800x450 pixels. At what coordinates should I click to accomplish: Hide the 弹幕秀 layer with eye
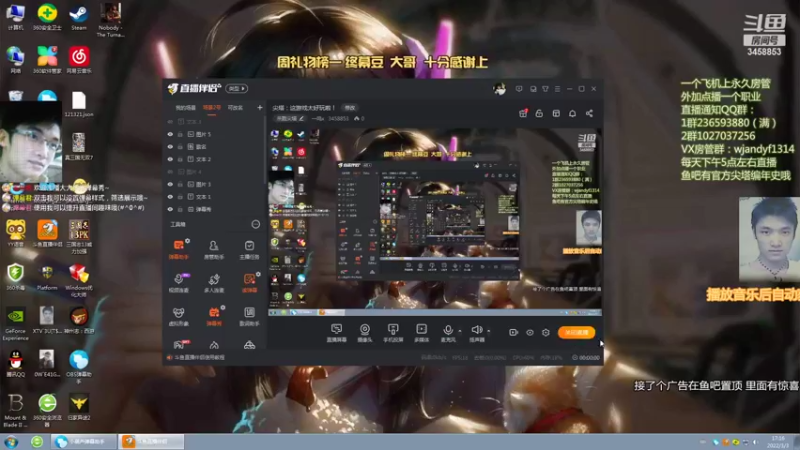click(x=170, y=209)
